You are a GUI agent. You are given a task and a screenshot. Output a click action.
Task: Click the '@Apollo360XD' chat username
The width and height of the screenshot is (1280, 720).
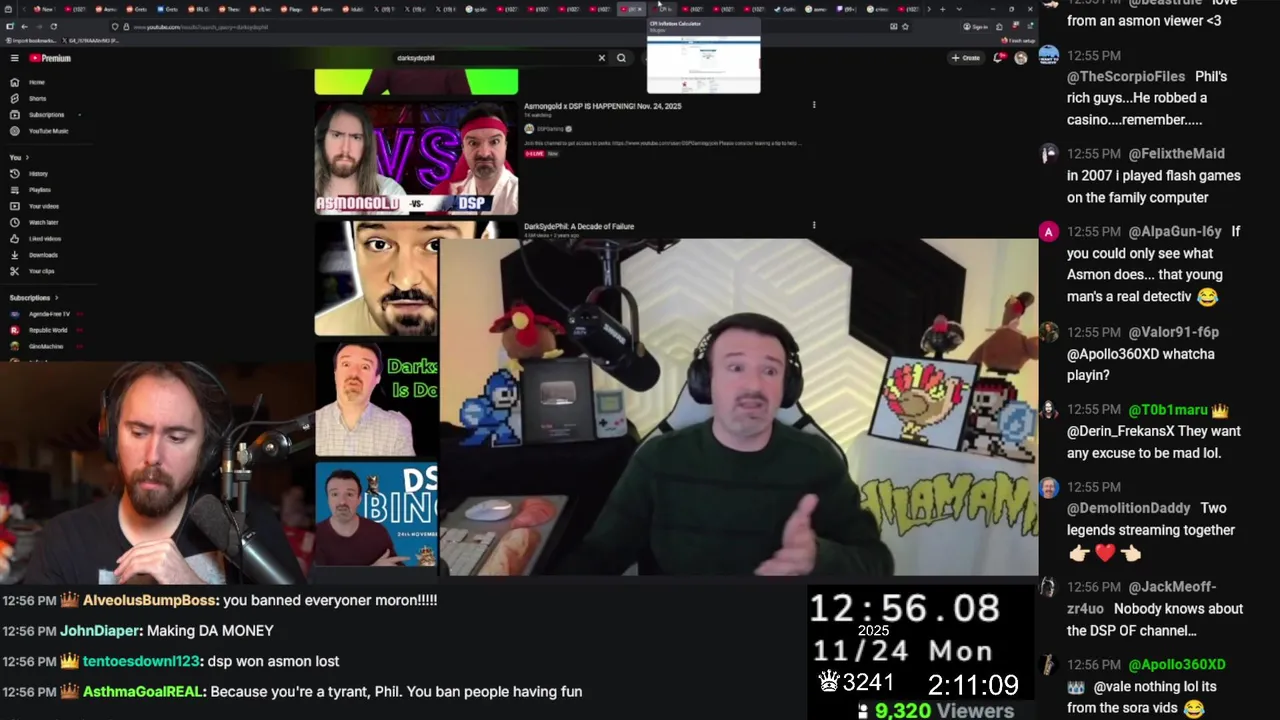[x=1177, y=664]
